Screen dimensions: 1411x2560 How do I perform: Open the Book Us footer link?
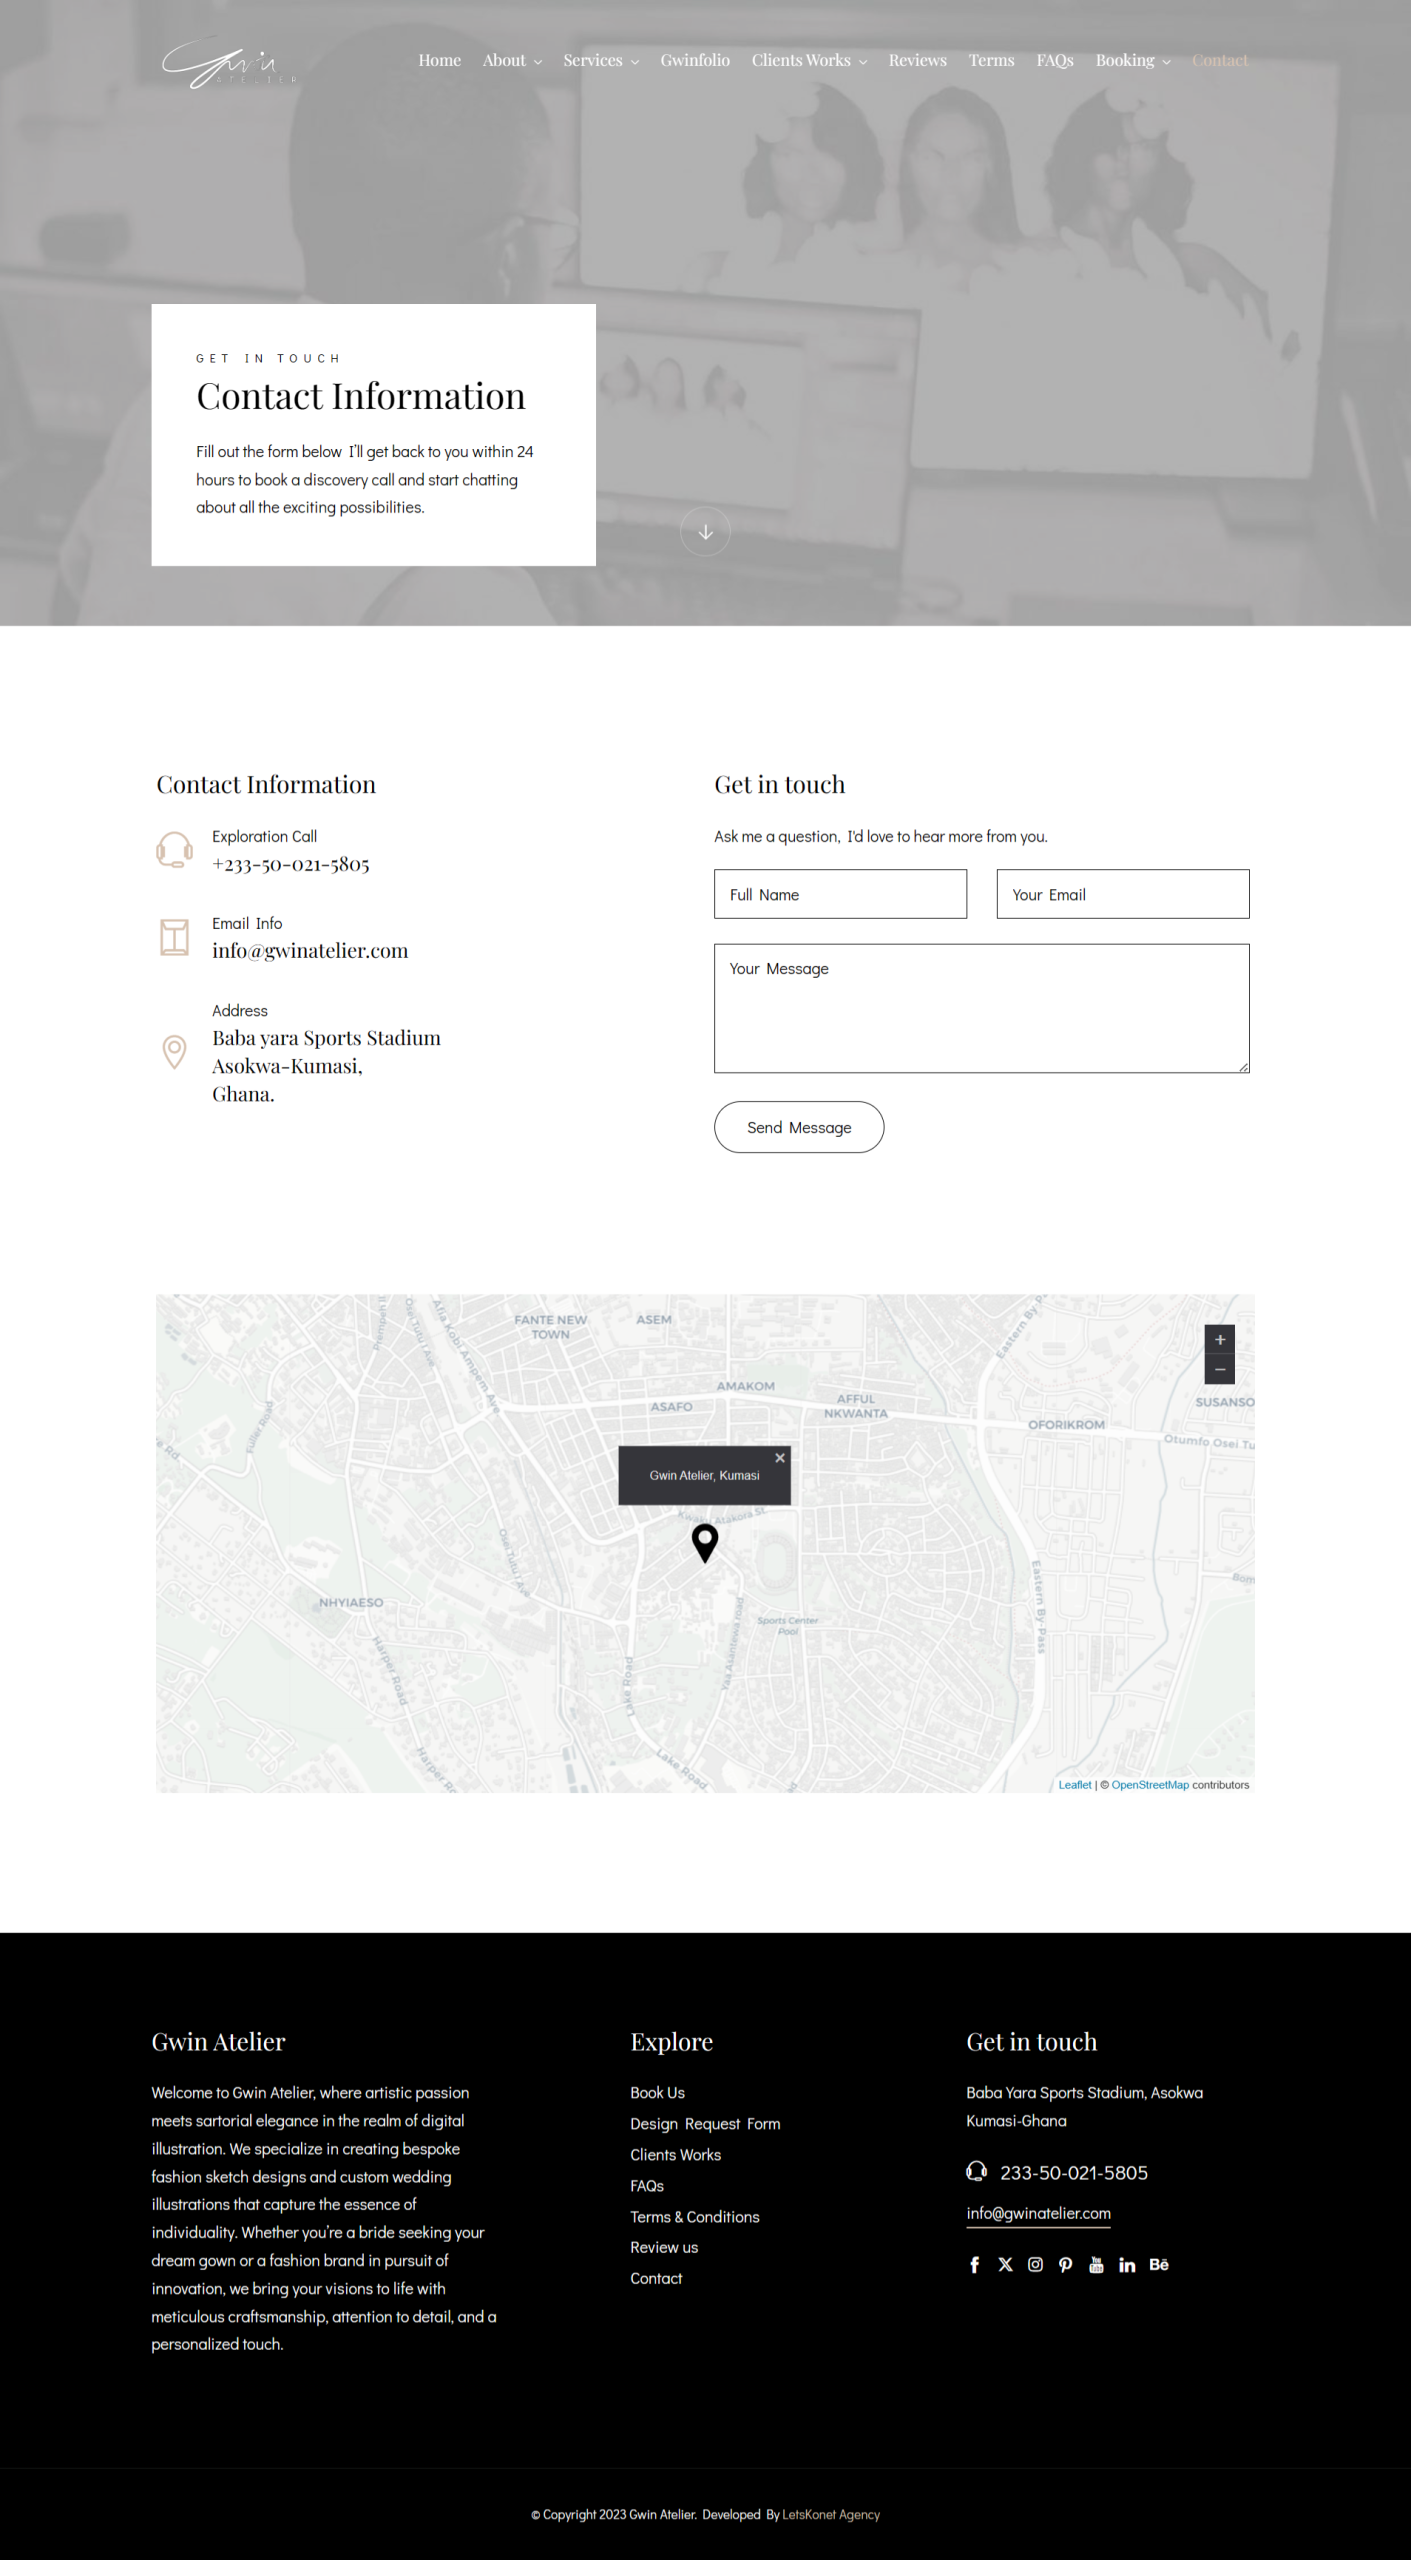coord(657,2093)
